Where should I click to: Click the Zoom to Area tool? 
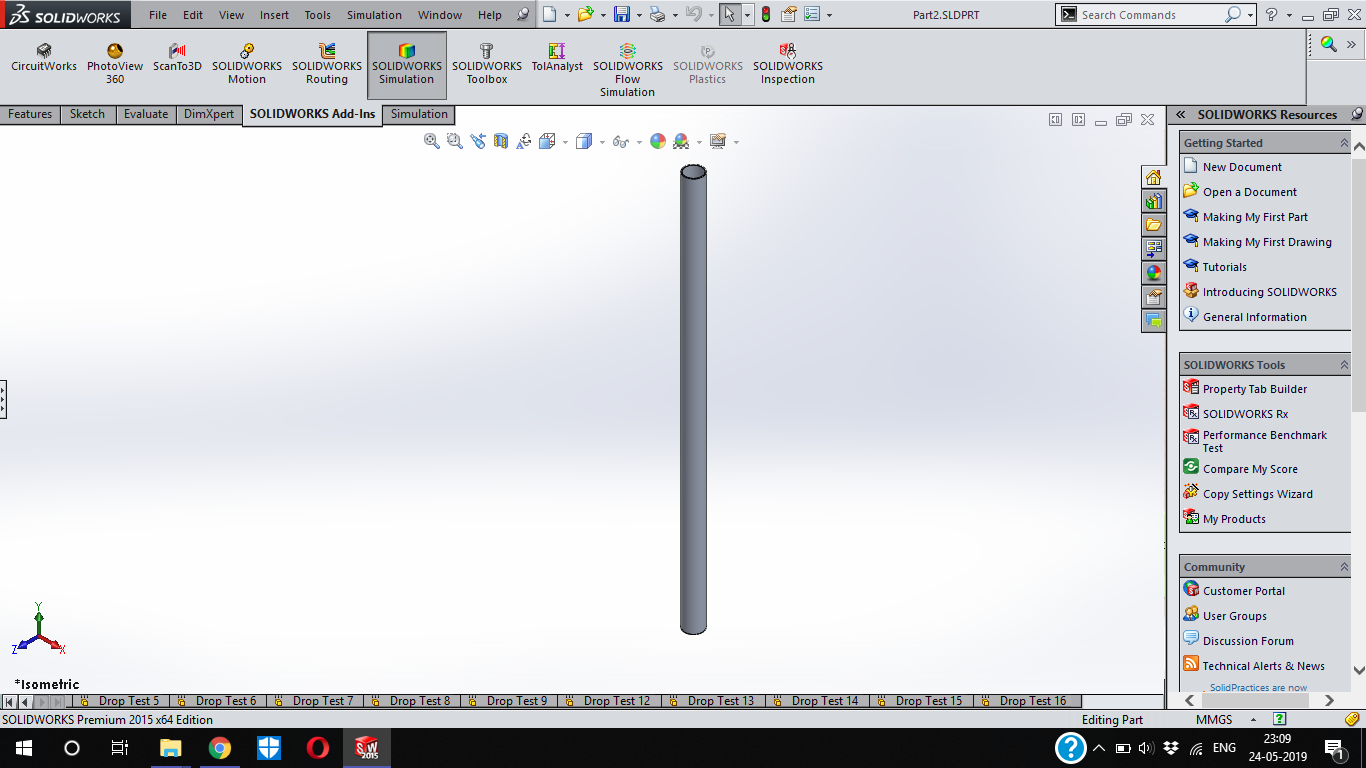[x=455, y=141]
